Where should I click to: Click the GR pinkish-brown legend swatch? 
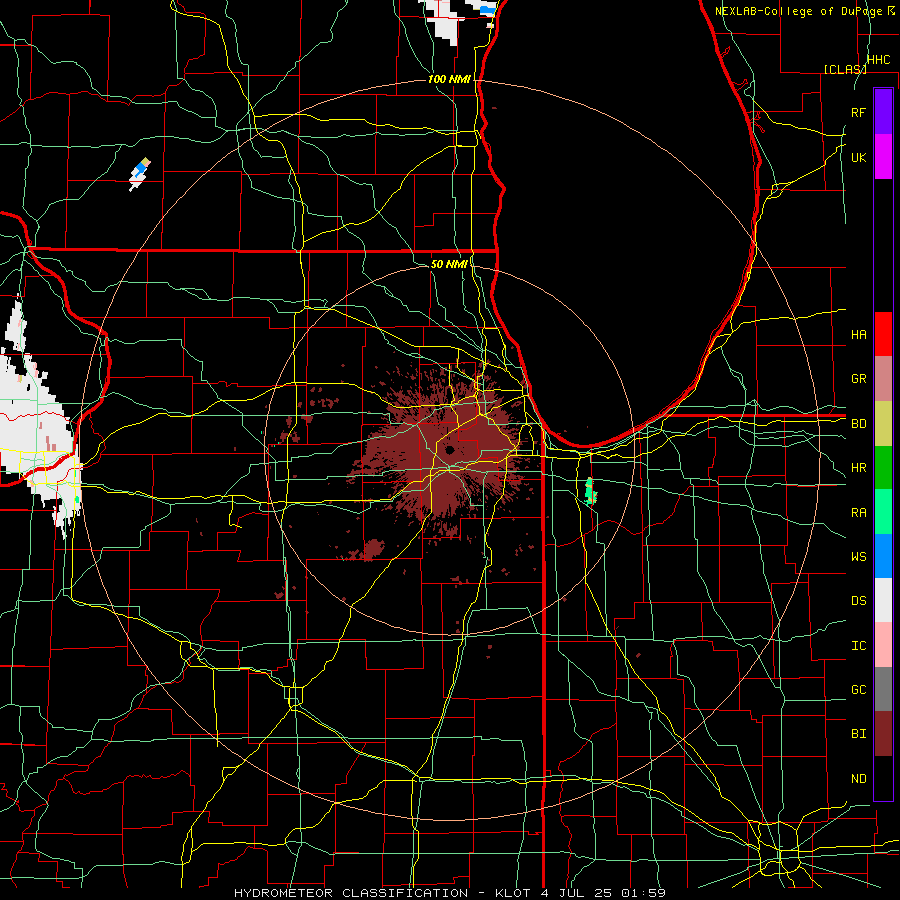[883, 378]
